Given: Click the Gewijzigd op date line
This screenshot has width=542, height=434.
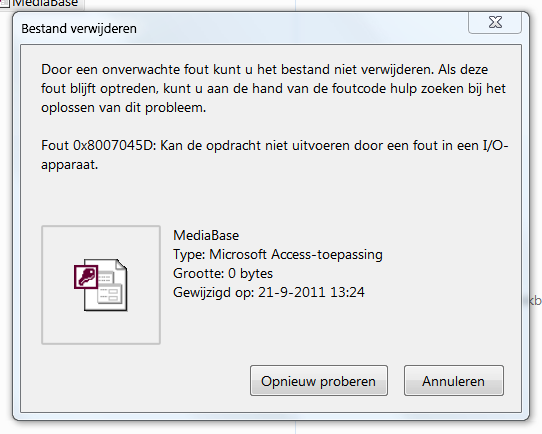Looking at the screenshot, I should 269,293.
